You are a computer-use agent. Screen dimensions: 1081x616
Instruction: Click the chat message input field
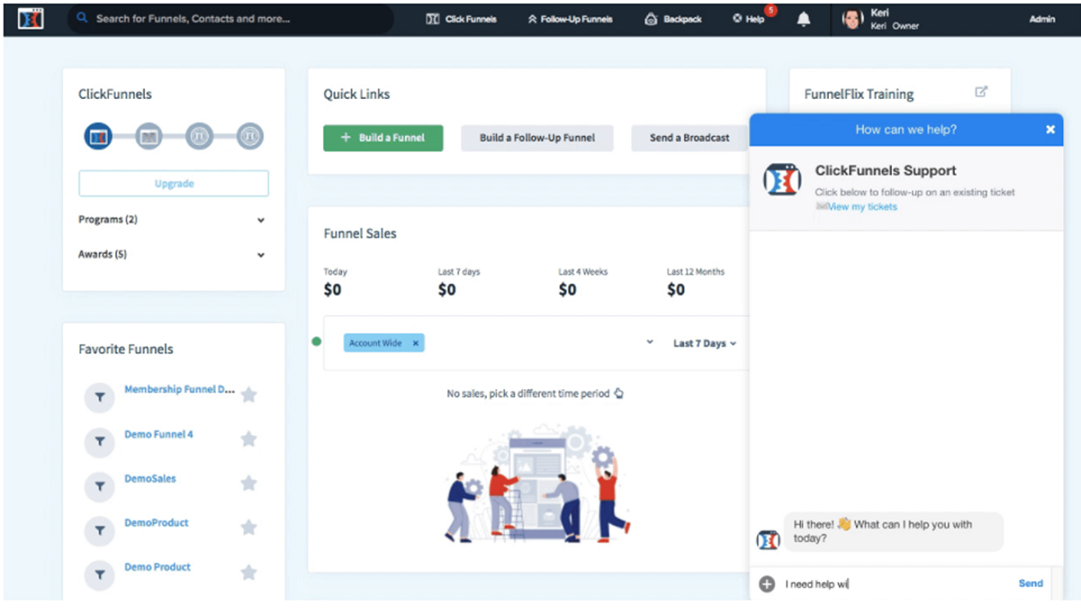click(896, 584)
